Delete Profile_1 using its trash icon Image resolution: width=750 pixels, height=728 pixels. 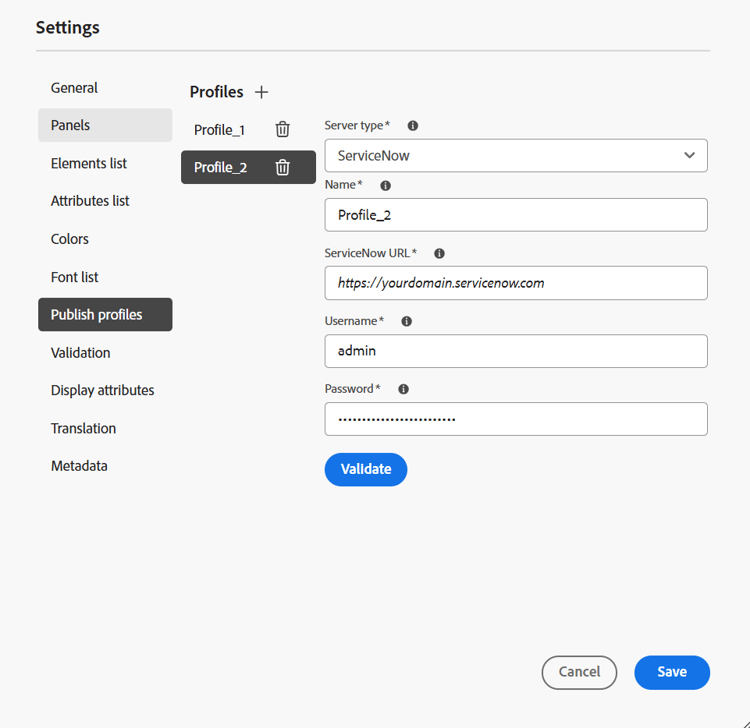click(283, 129)
